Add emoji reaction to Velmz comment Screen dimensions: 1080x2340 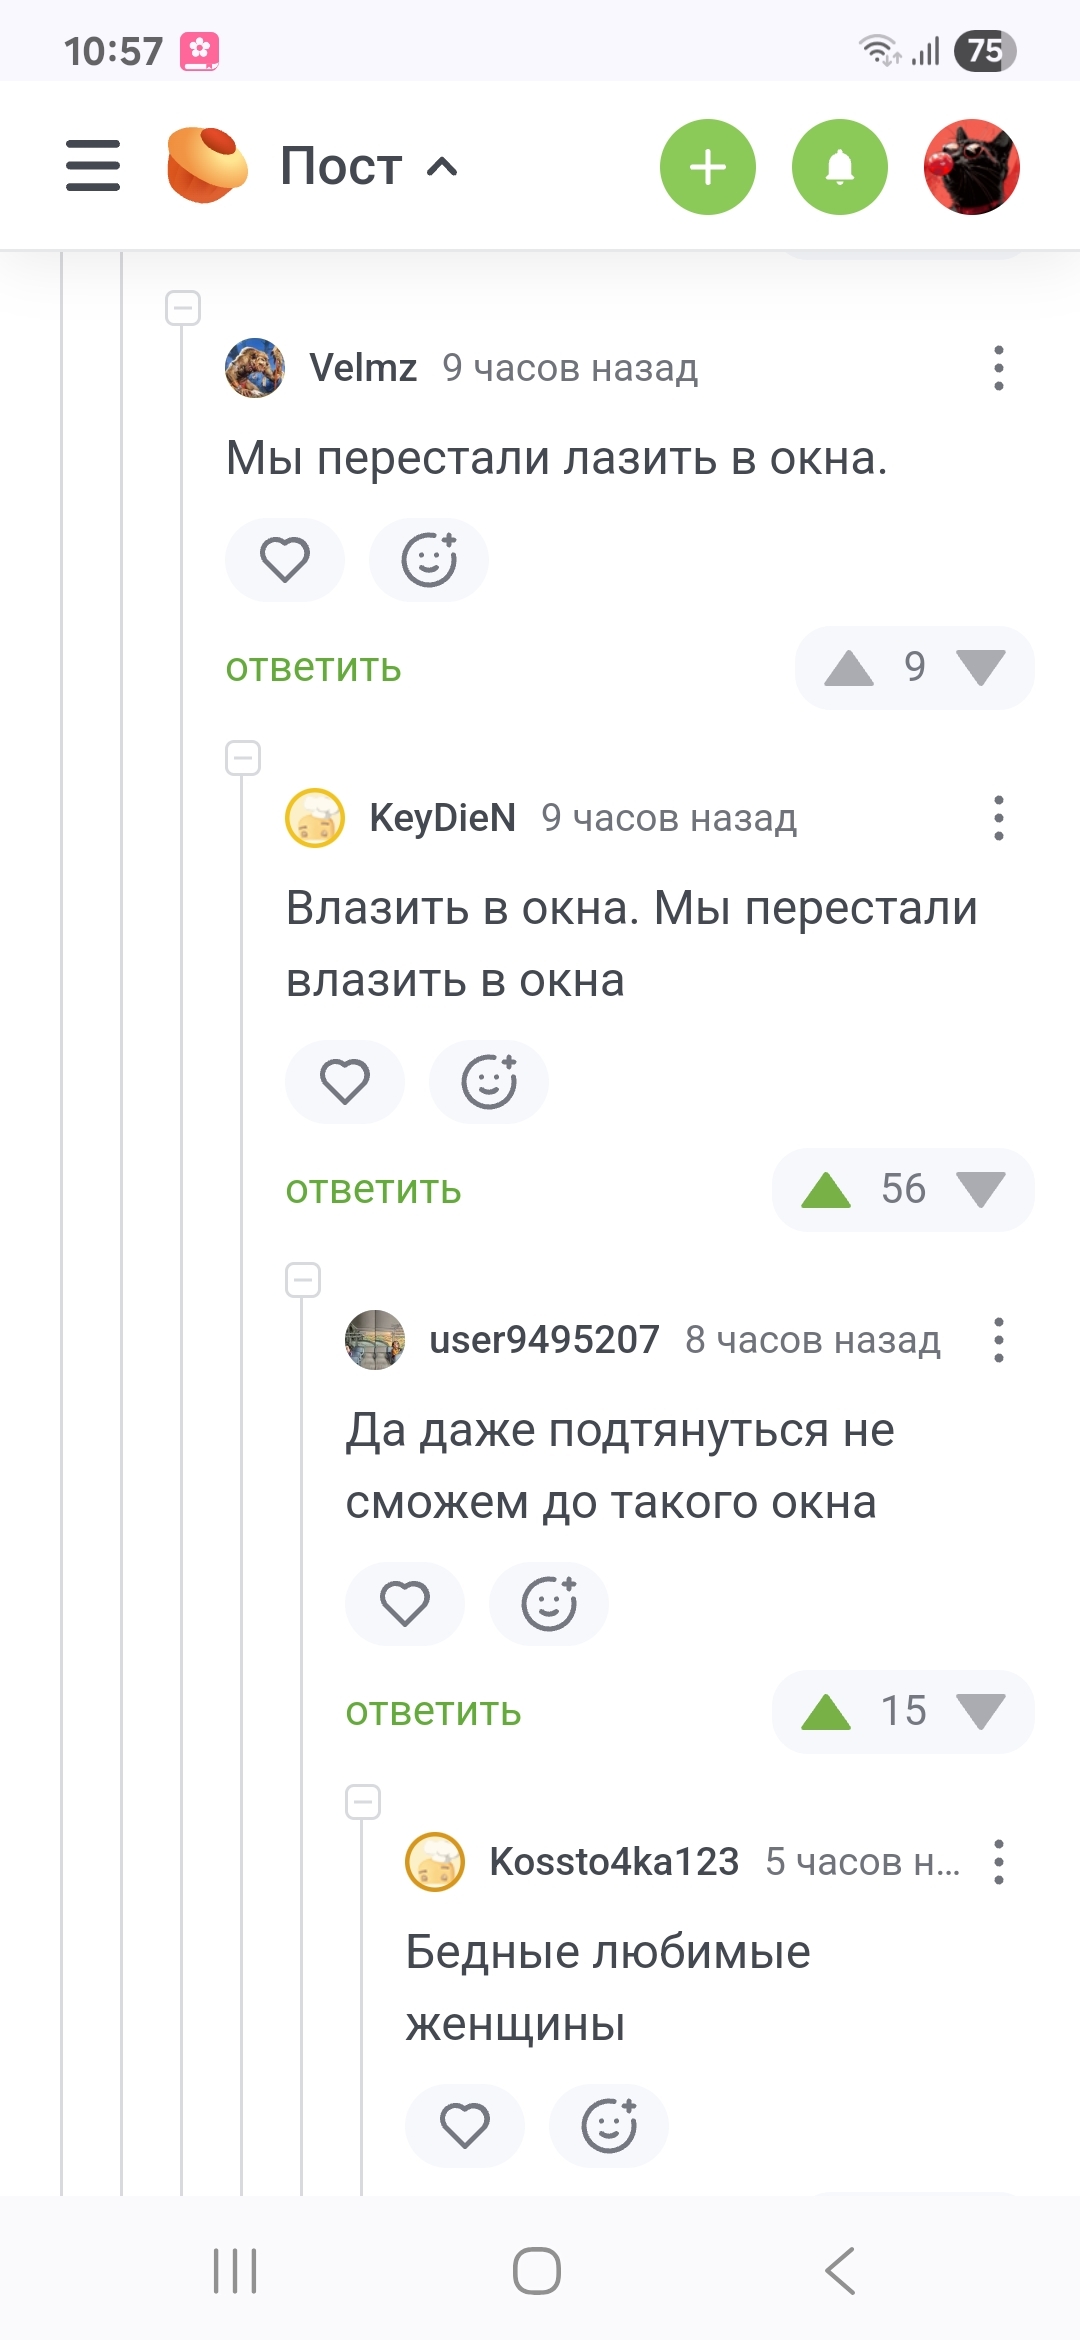(x=429, y=560)
